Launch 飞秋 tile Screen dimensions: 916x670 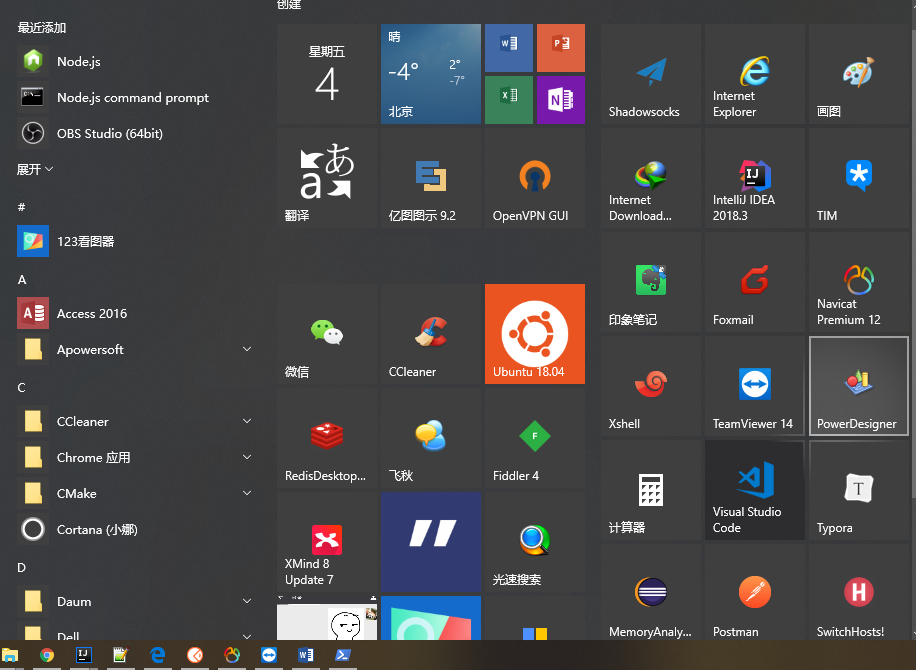(x=431, y=438)
